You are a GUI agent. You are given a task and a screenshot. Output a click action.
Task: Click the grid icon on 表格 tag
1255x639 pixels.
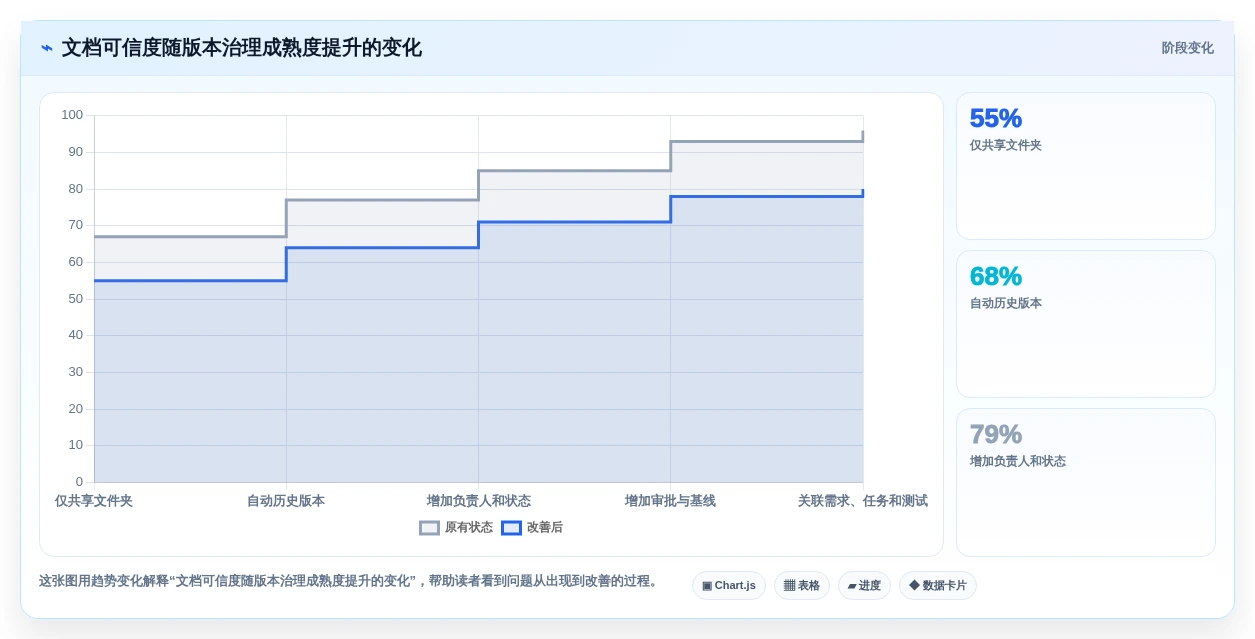pyautogui.click(x=789, y=586)
